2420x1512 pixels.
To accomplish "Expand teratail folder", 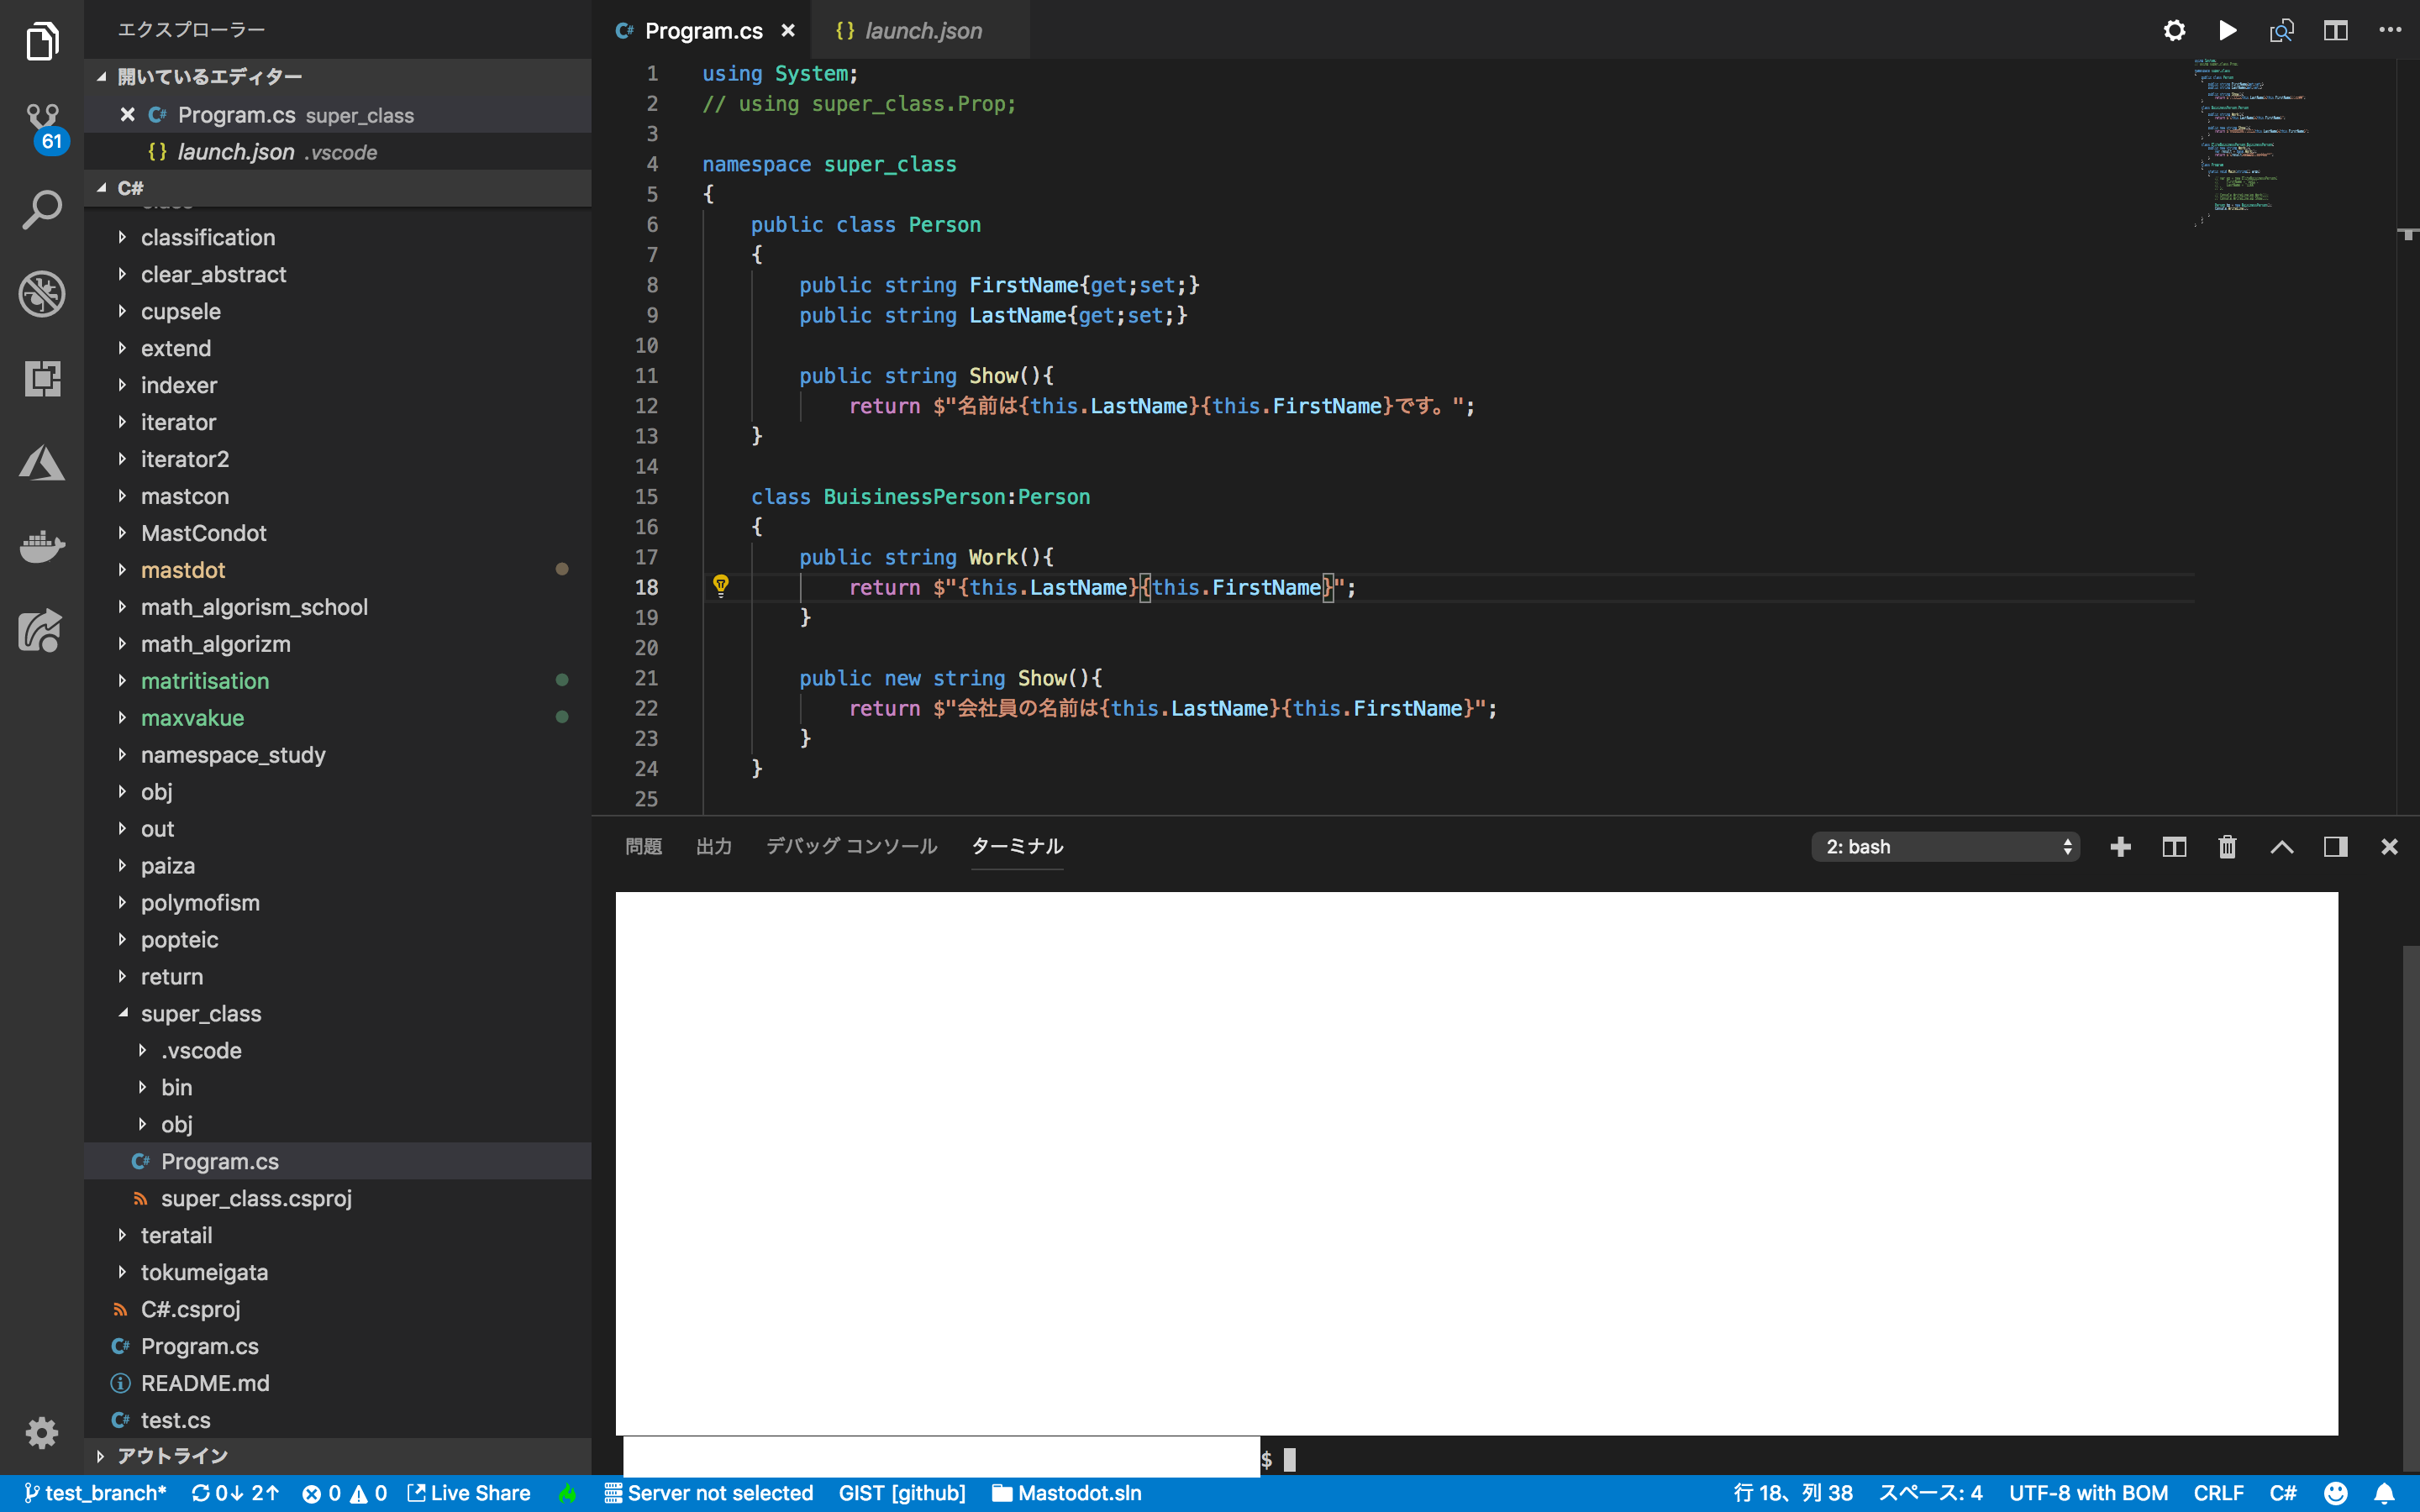I will pyautogui.click(x=338, y=1235).
